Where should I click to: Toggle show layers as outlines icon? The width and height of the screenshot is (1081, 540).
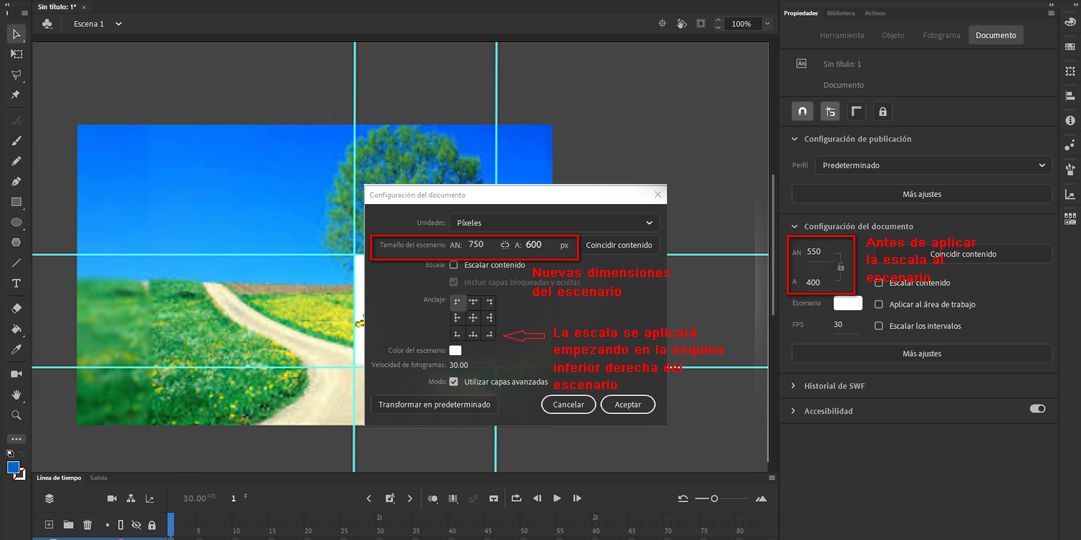[x=121, y=525]
